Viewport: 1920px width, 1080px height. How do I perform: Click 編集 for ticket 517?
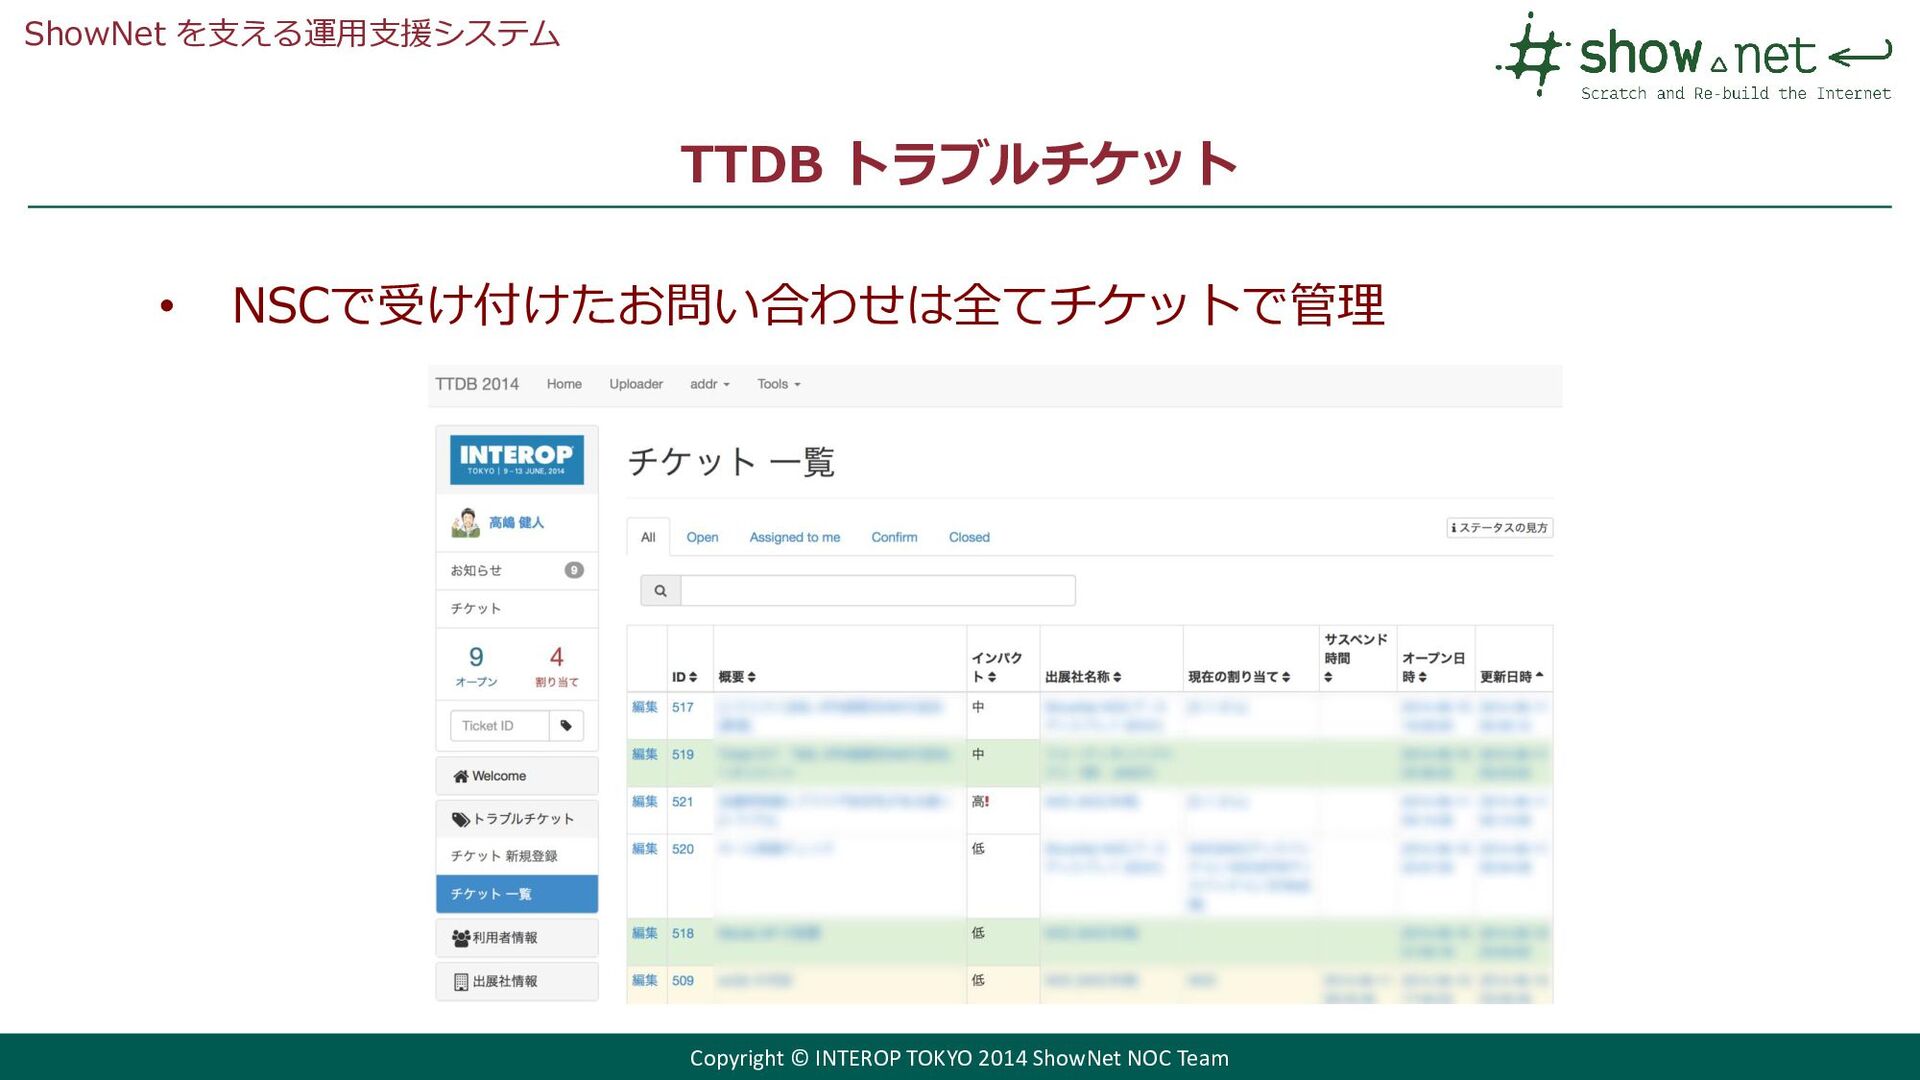pyautogui.click(x=645, y=707)
